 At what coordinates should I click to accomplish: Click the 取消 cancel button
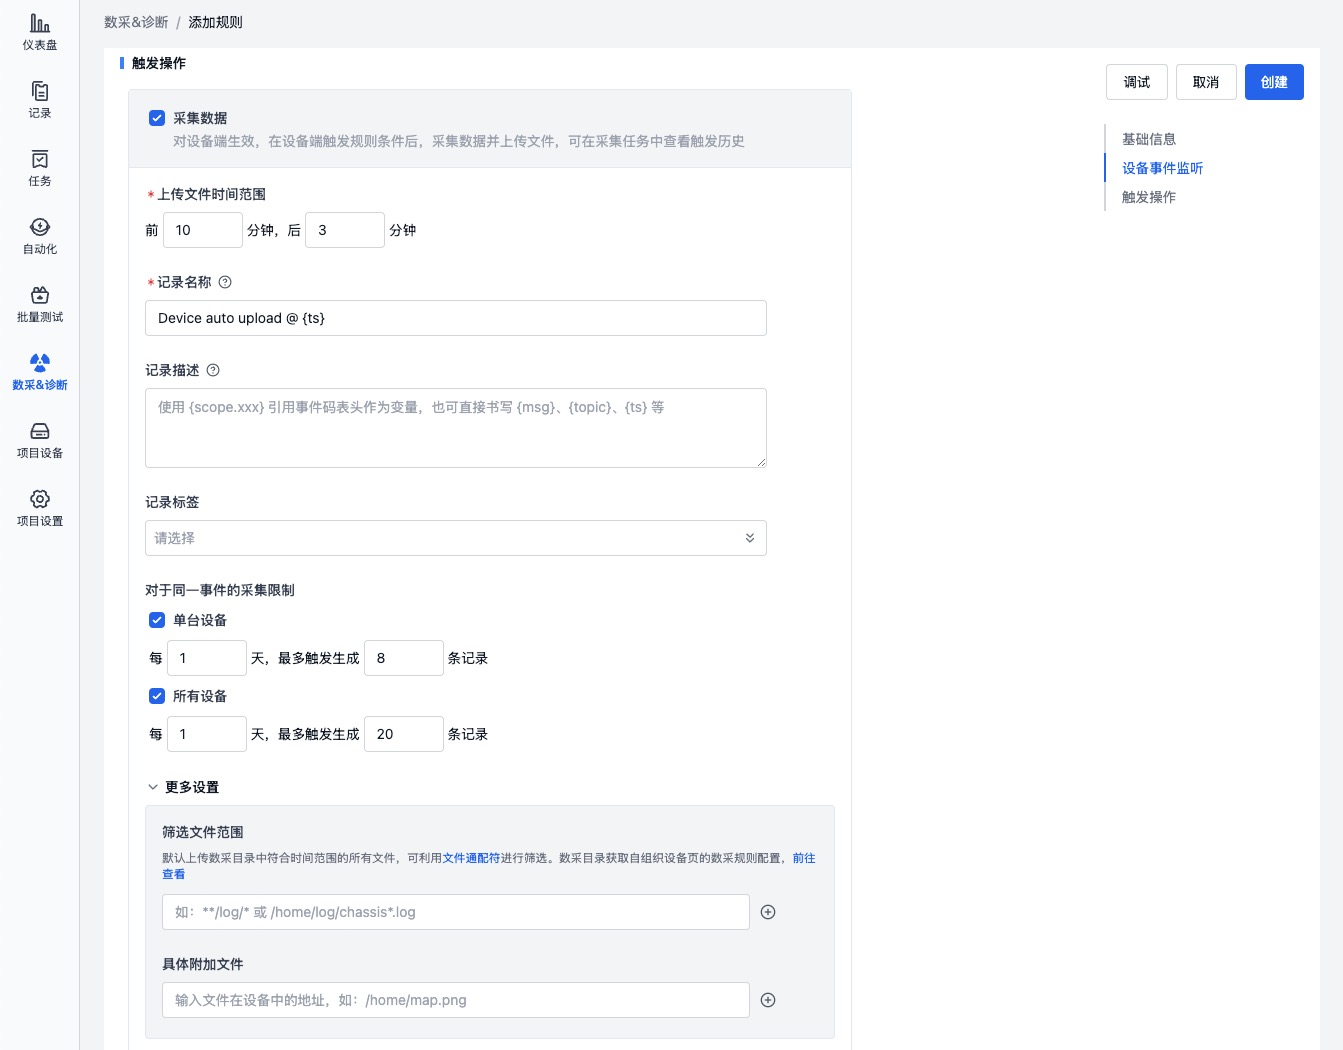pyautogui.click(x=1206, y=82)
